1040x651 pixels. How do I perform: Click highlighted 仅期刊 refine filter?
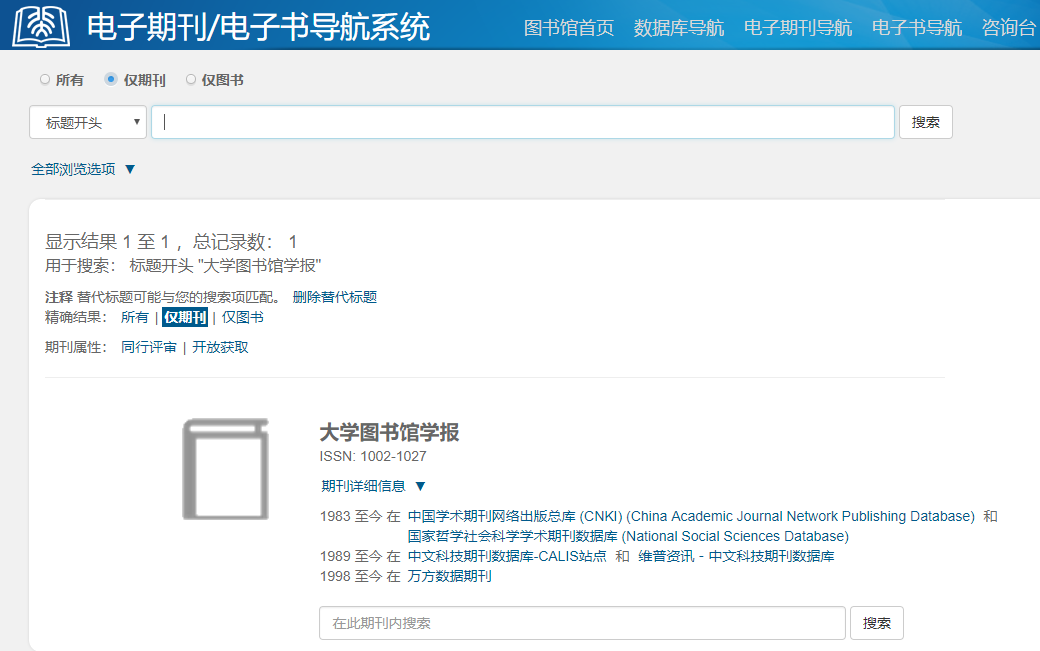[185, 318]
